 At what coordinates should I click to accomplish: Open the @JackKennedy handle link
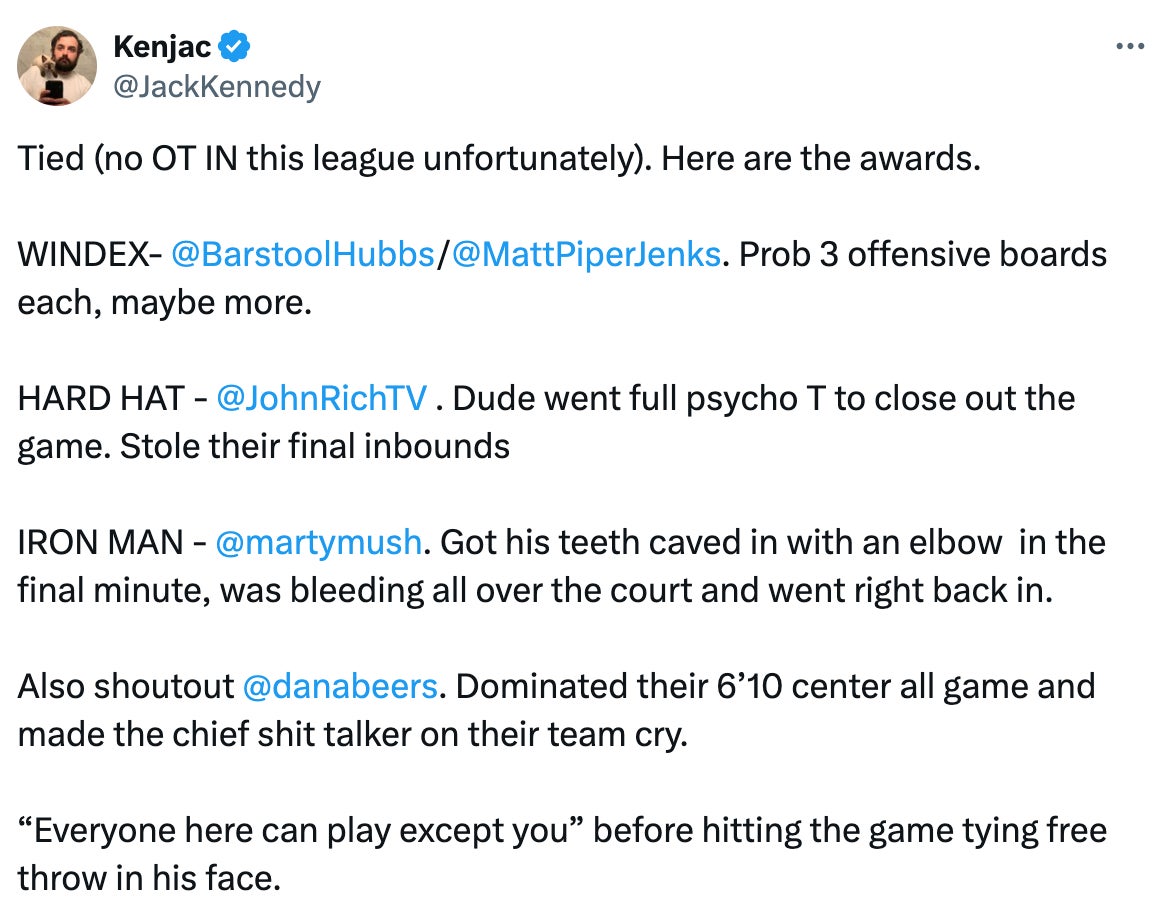pos(217,87)
